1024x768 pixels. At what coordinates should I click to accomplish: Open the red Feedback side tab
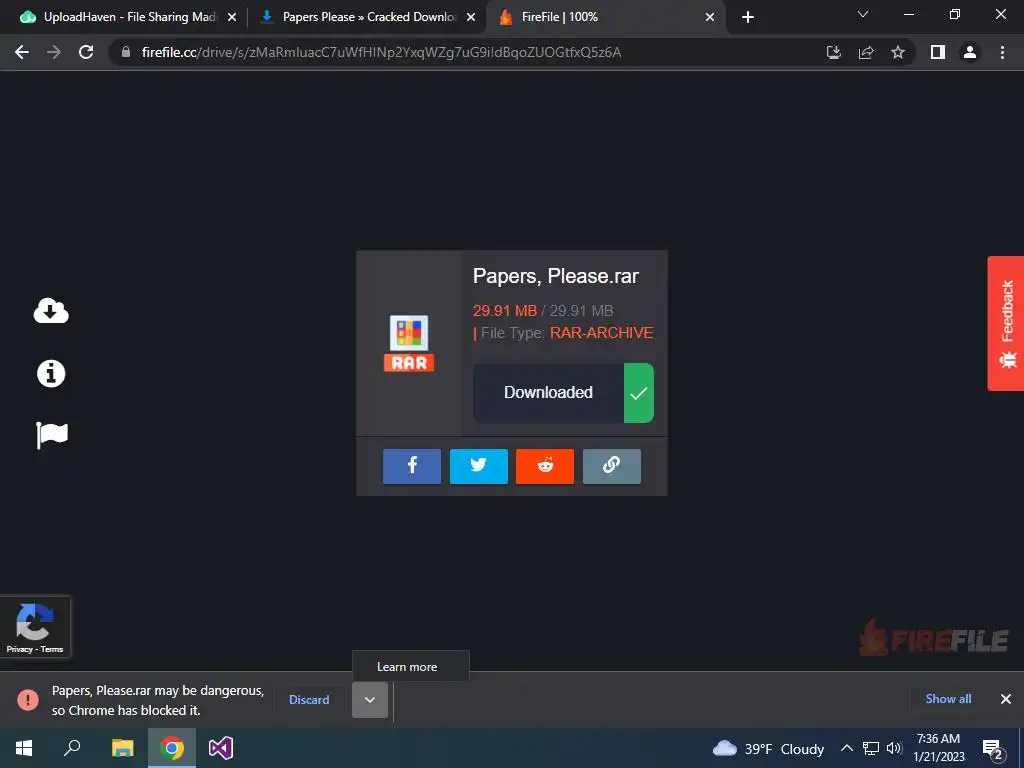[1006, 323]
